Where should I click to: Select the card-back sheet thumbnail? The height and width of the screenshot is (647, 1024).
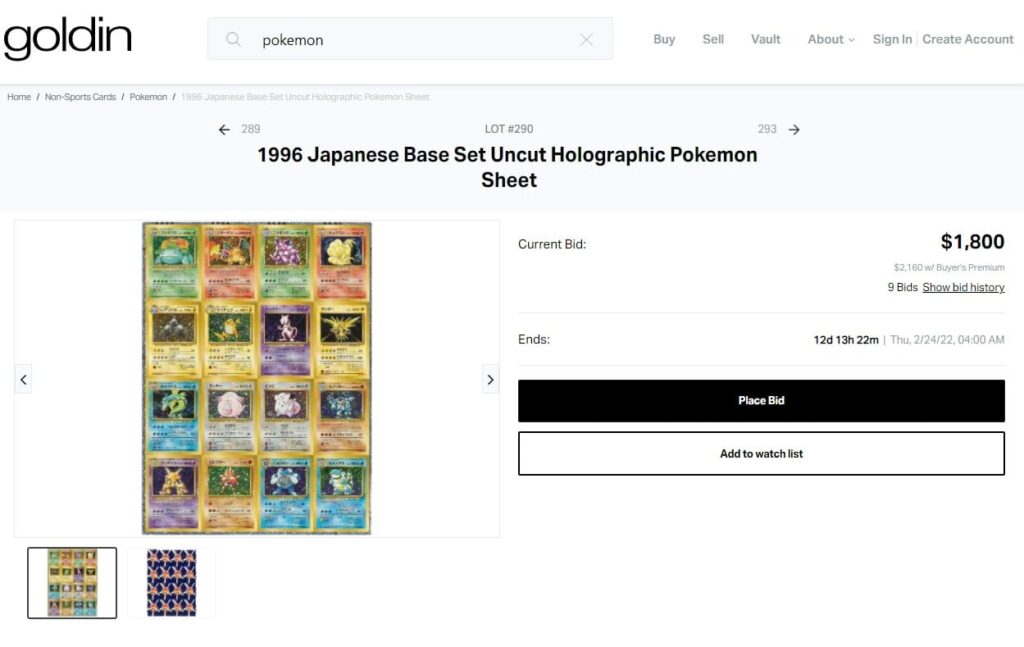click(x=171, y=582)
